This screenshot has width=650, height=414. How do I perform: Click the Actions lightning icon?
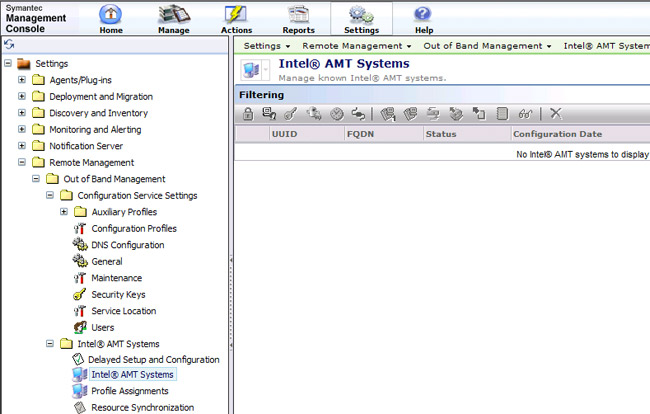236,15
